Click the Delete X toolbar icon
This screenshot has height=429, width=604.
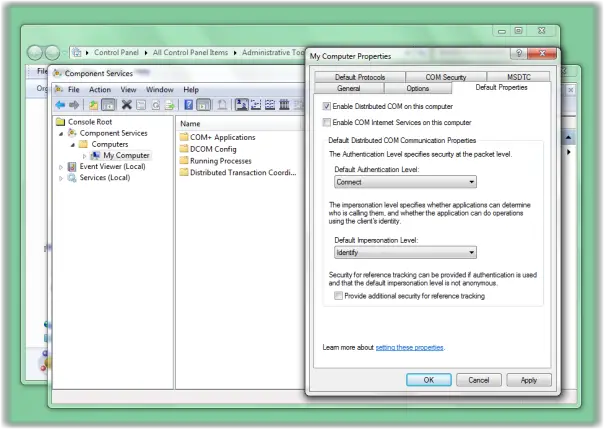tap(126, 105)
